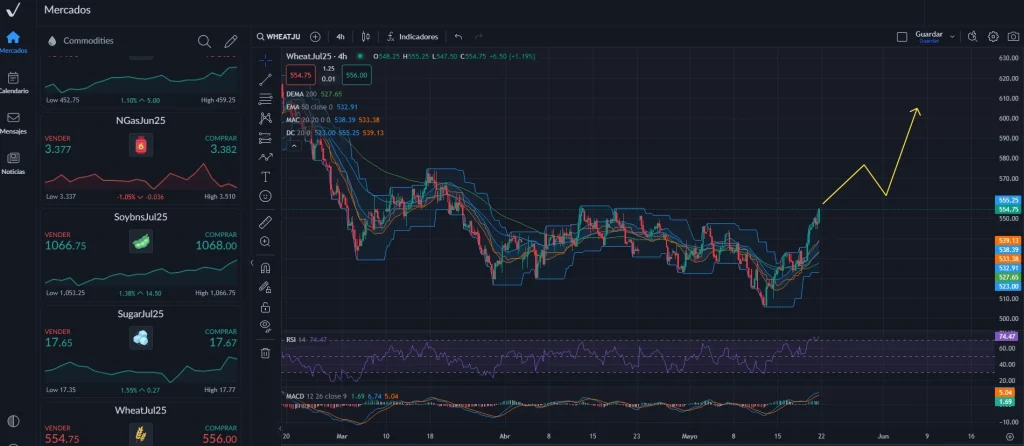The height and width of the screenshot is (446, 1024).
Task: Collapse the indicator legend with chevron
Action: 294,146
